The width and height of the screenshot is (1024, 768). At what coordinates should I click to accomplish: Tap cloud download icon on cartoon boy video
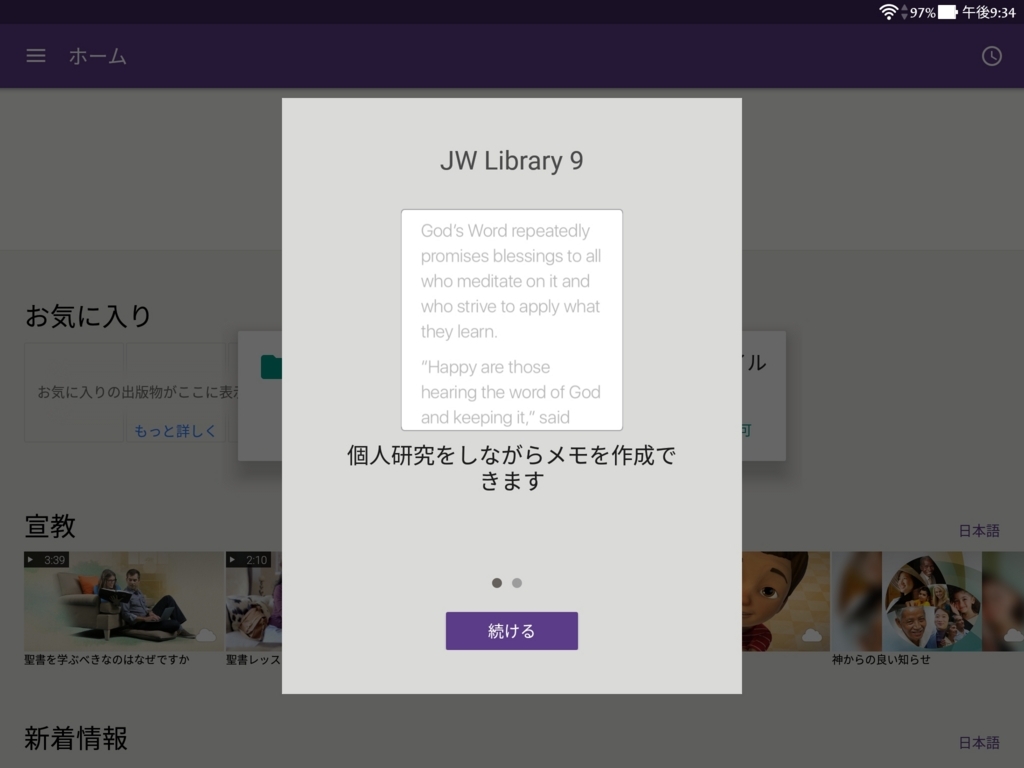(x=812, y=635)
